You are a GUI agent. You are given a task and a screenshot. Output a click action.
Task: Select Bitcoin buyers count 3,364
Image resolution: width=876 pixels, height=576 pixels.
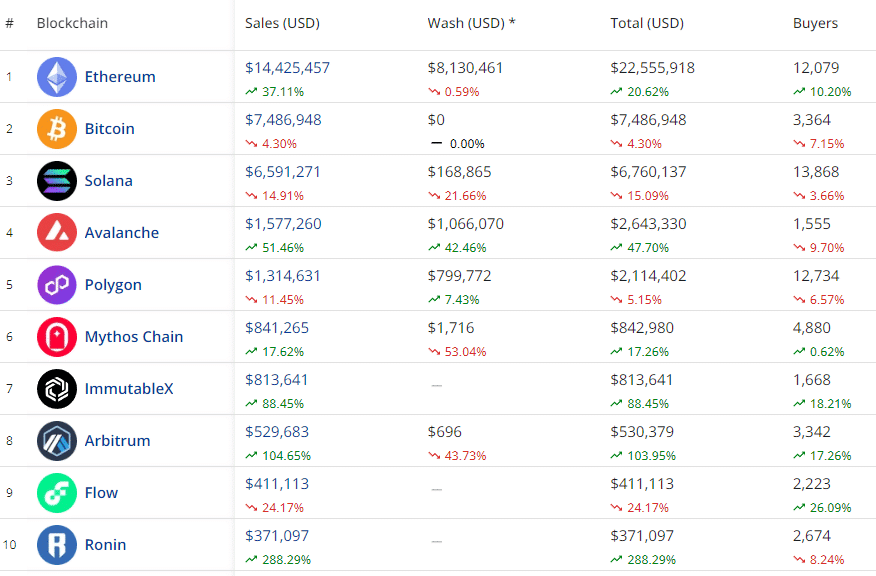(812, 120)
